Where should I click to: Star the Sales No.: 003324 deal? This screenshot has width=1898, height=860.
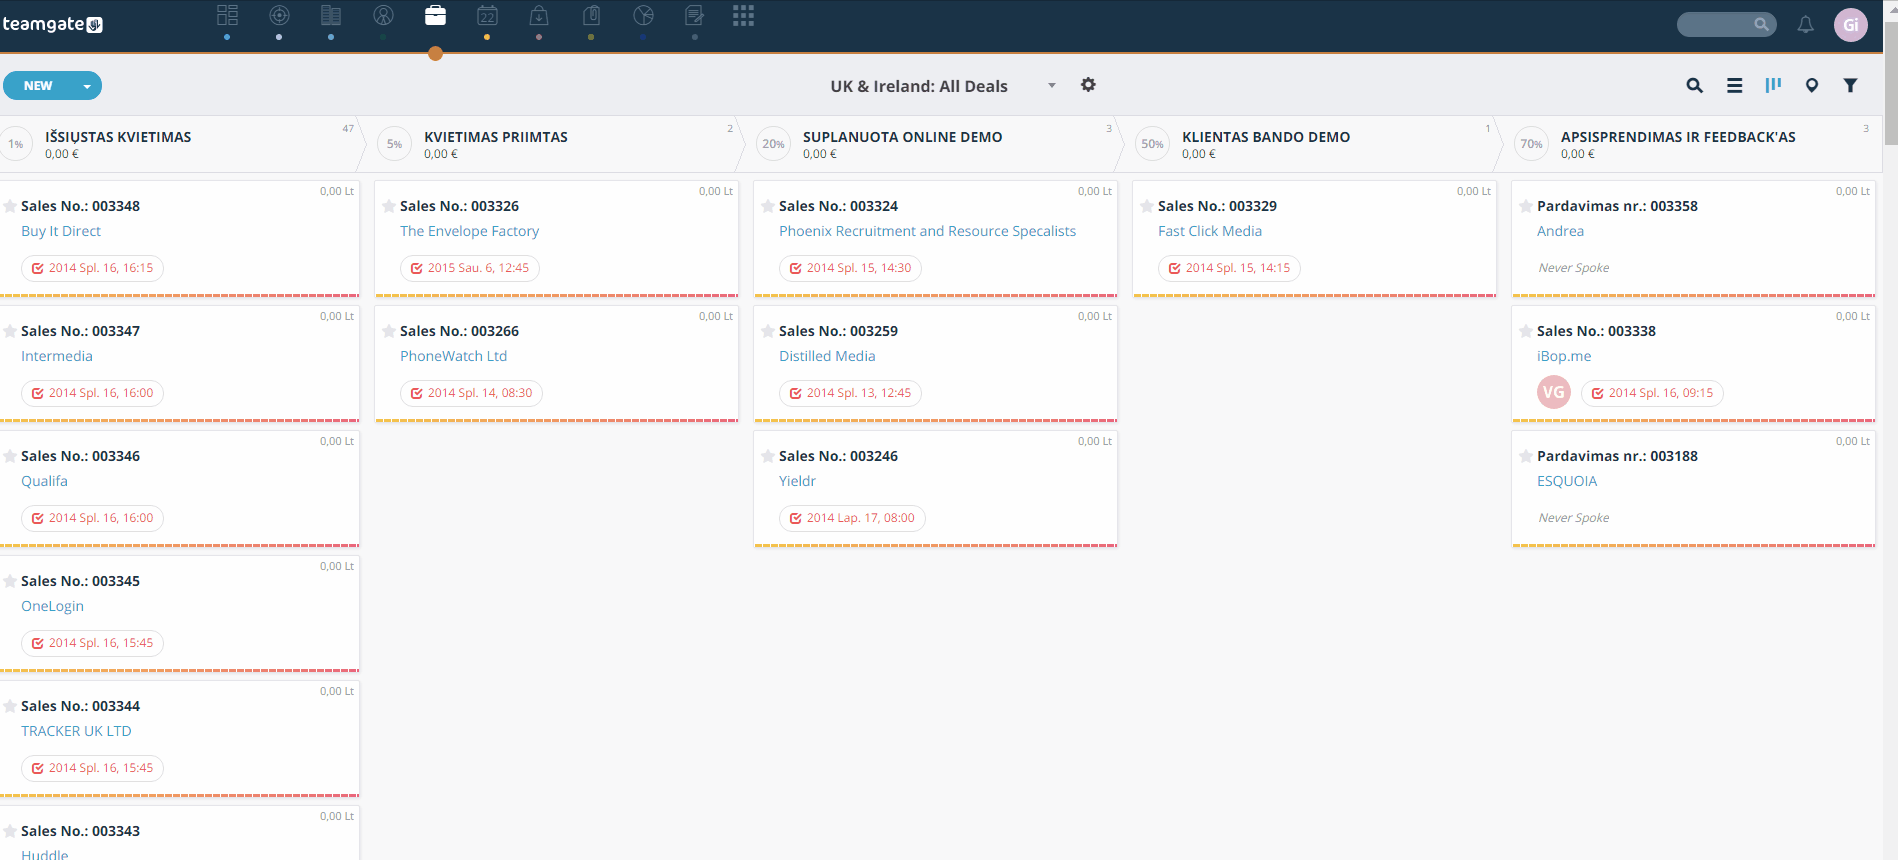(x=768, y=206)
